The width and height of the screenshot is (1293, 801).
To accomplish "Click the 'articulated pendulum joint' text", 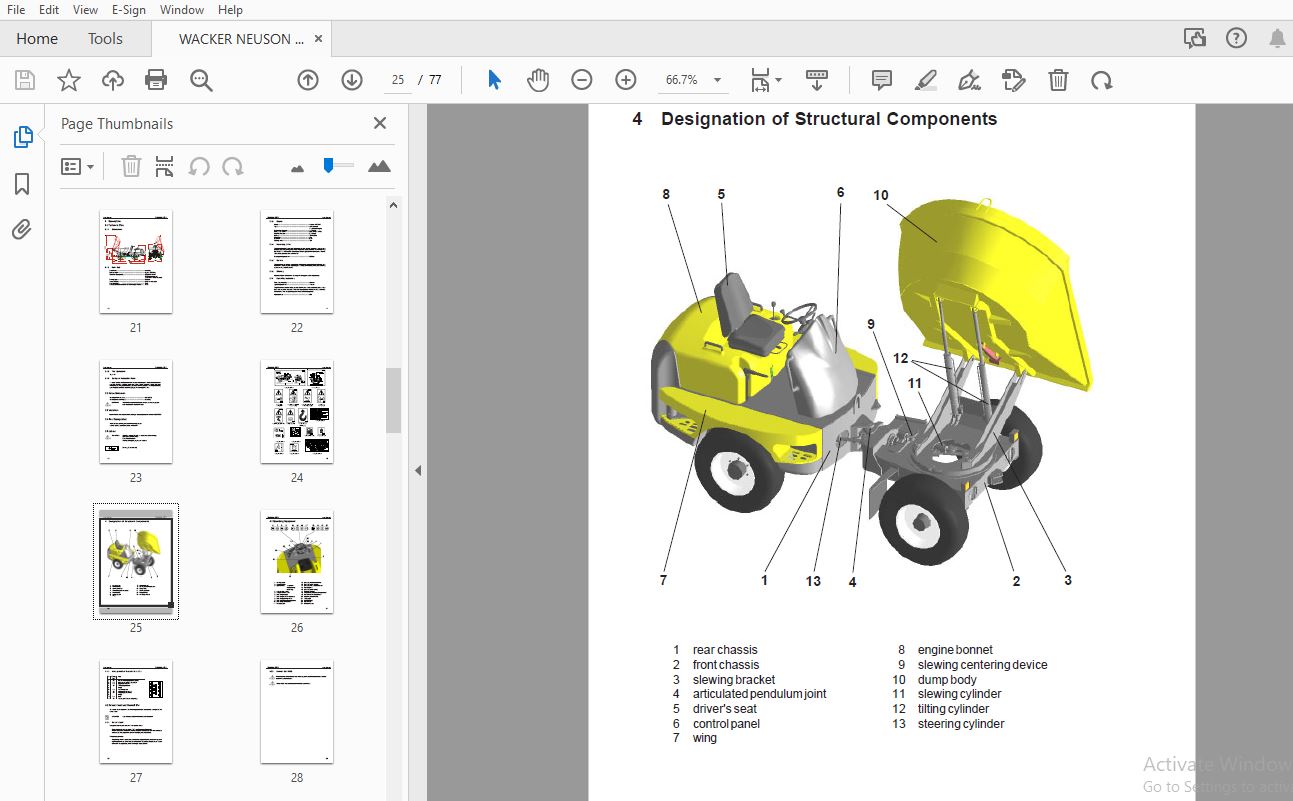I will [759, 694].
